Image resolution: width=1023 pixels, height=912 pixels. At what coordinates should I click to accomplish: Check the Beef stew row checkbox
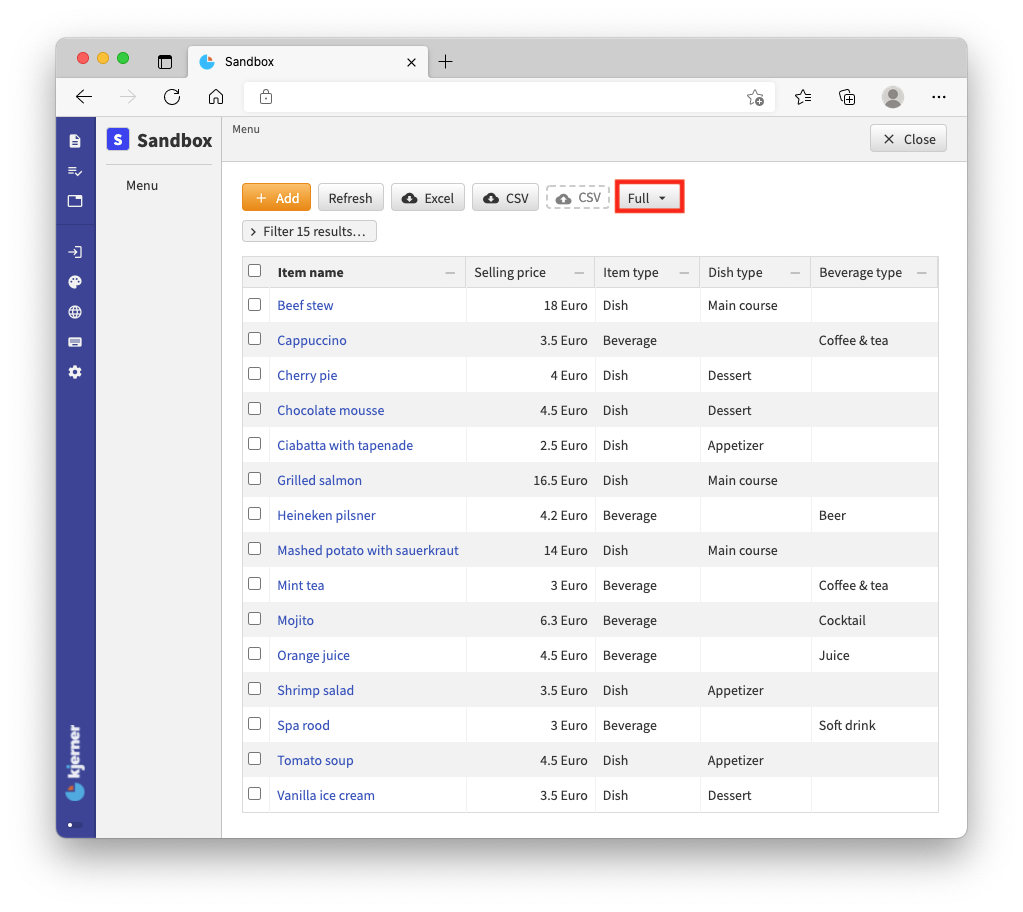click(x=254, y=305)
